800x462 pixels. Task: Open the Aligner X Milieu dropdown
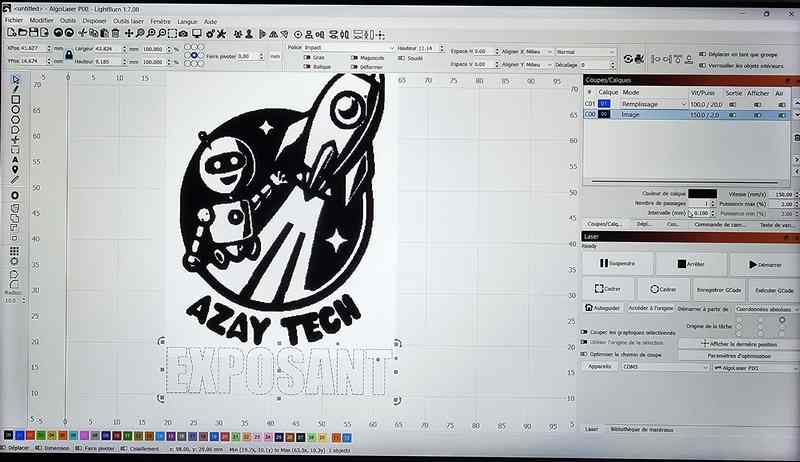pyautogui.click(x=539, y=52)
